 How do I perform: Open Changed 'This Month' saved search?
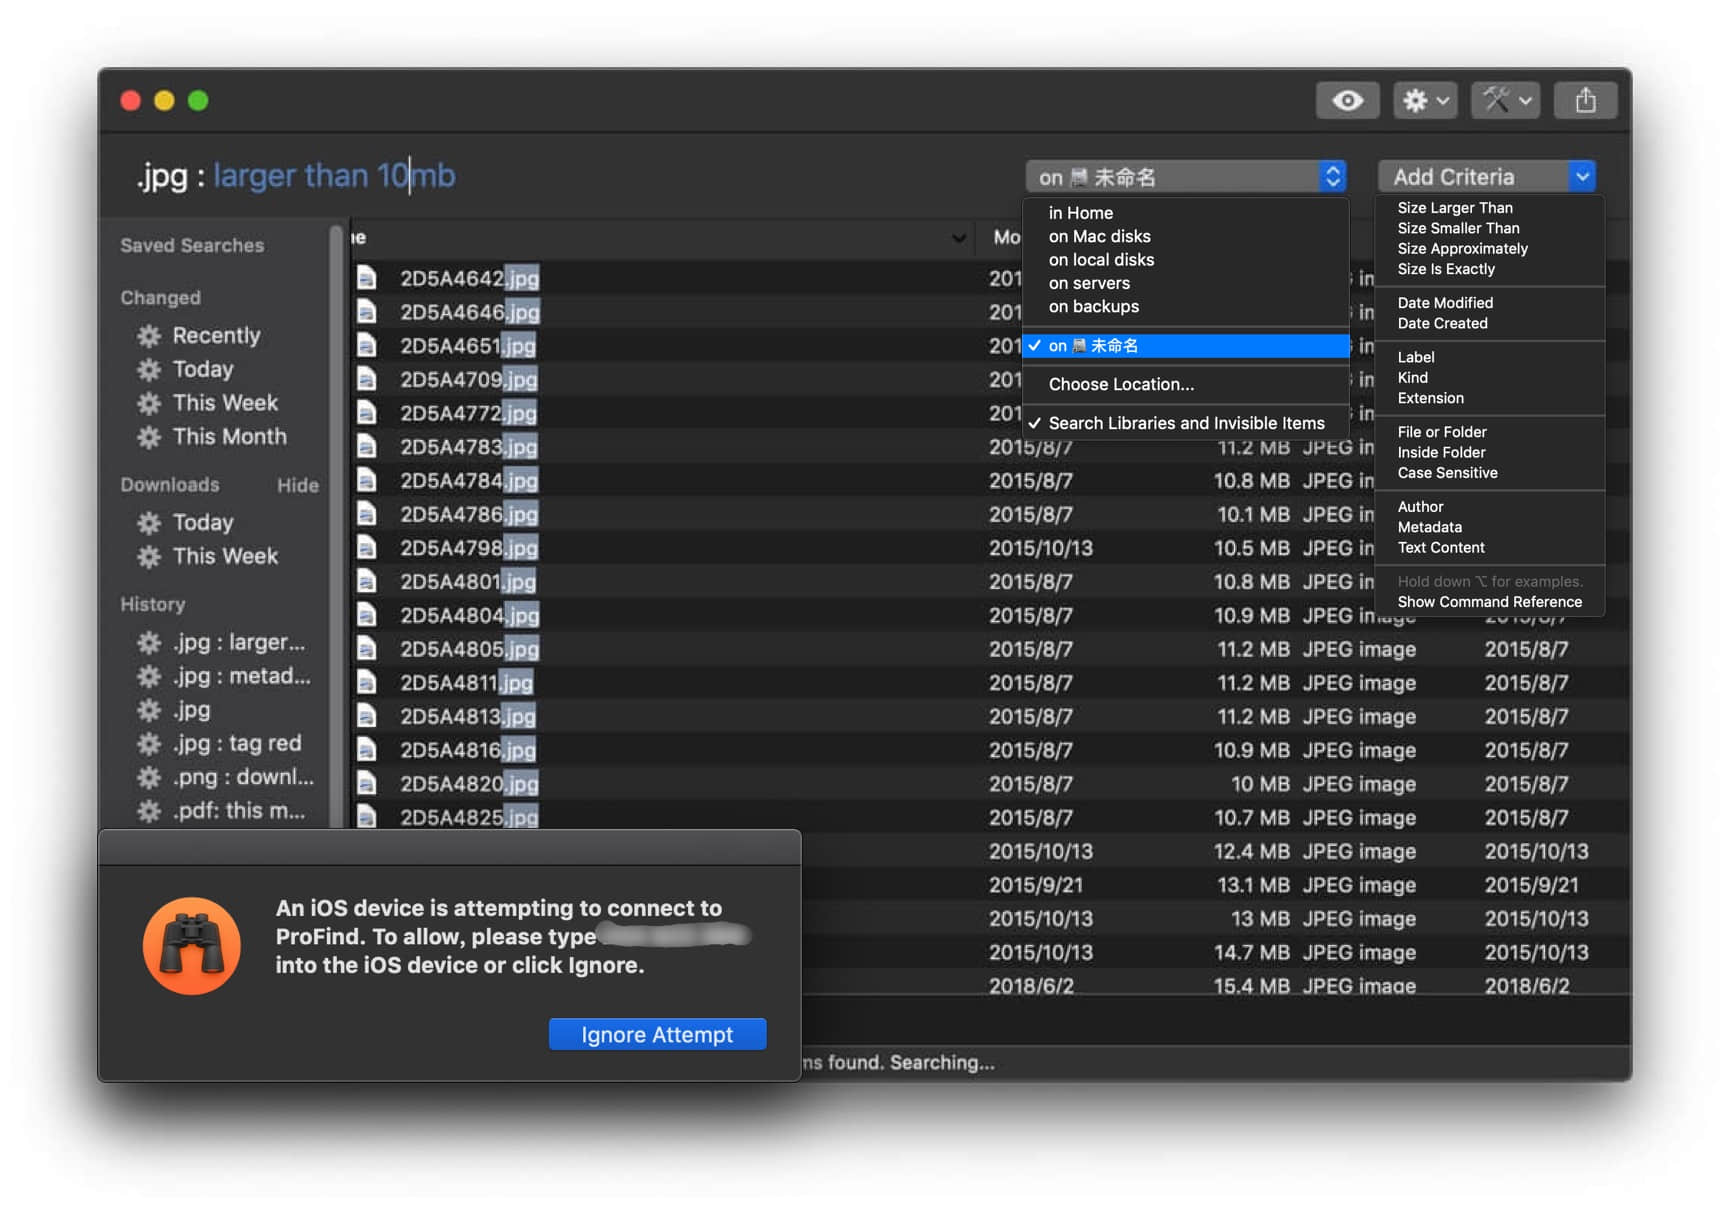coord(229,437)
